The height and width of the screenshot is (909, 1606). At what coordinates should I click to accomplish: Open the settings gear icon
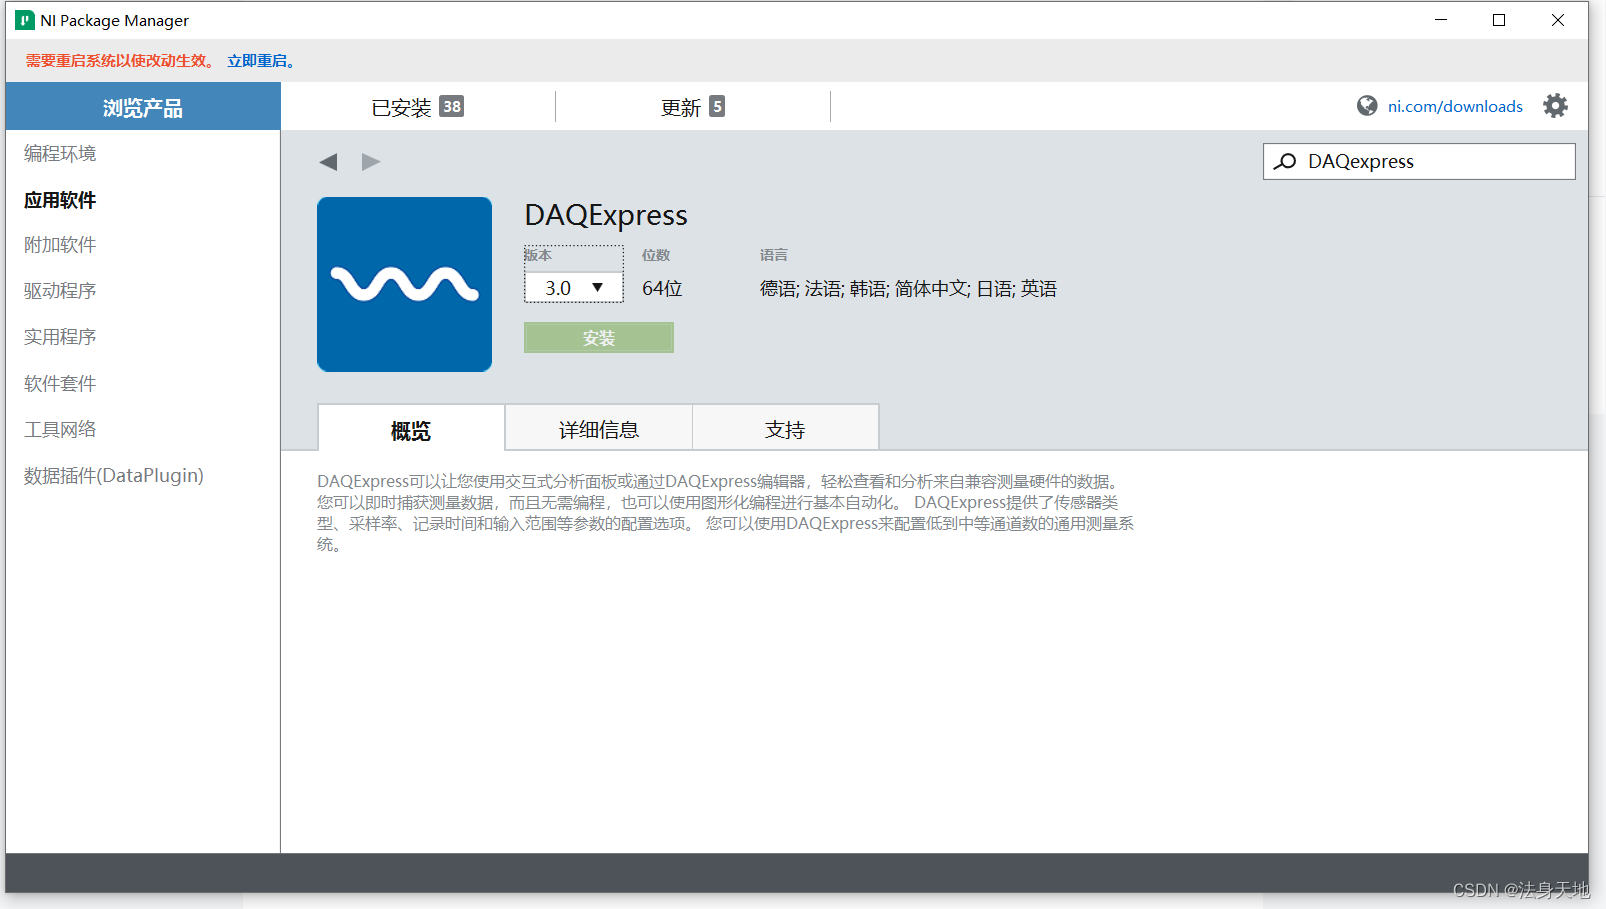[1555, 105]
